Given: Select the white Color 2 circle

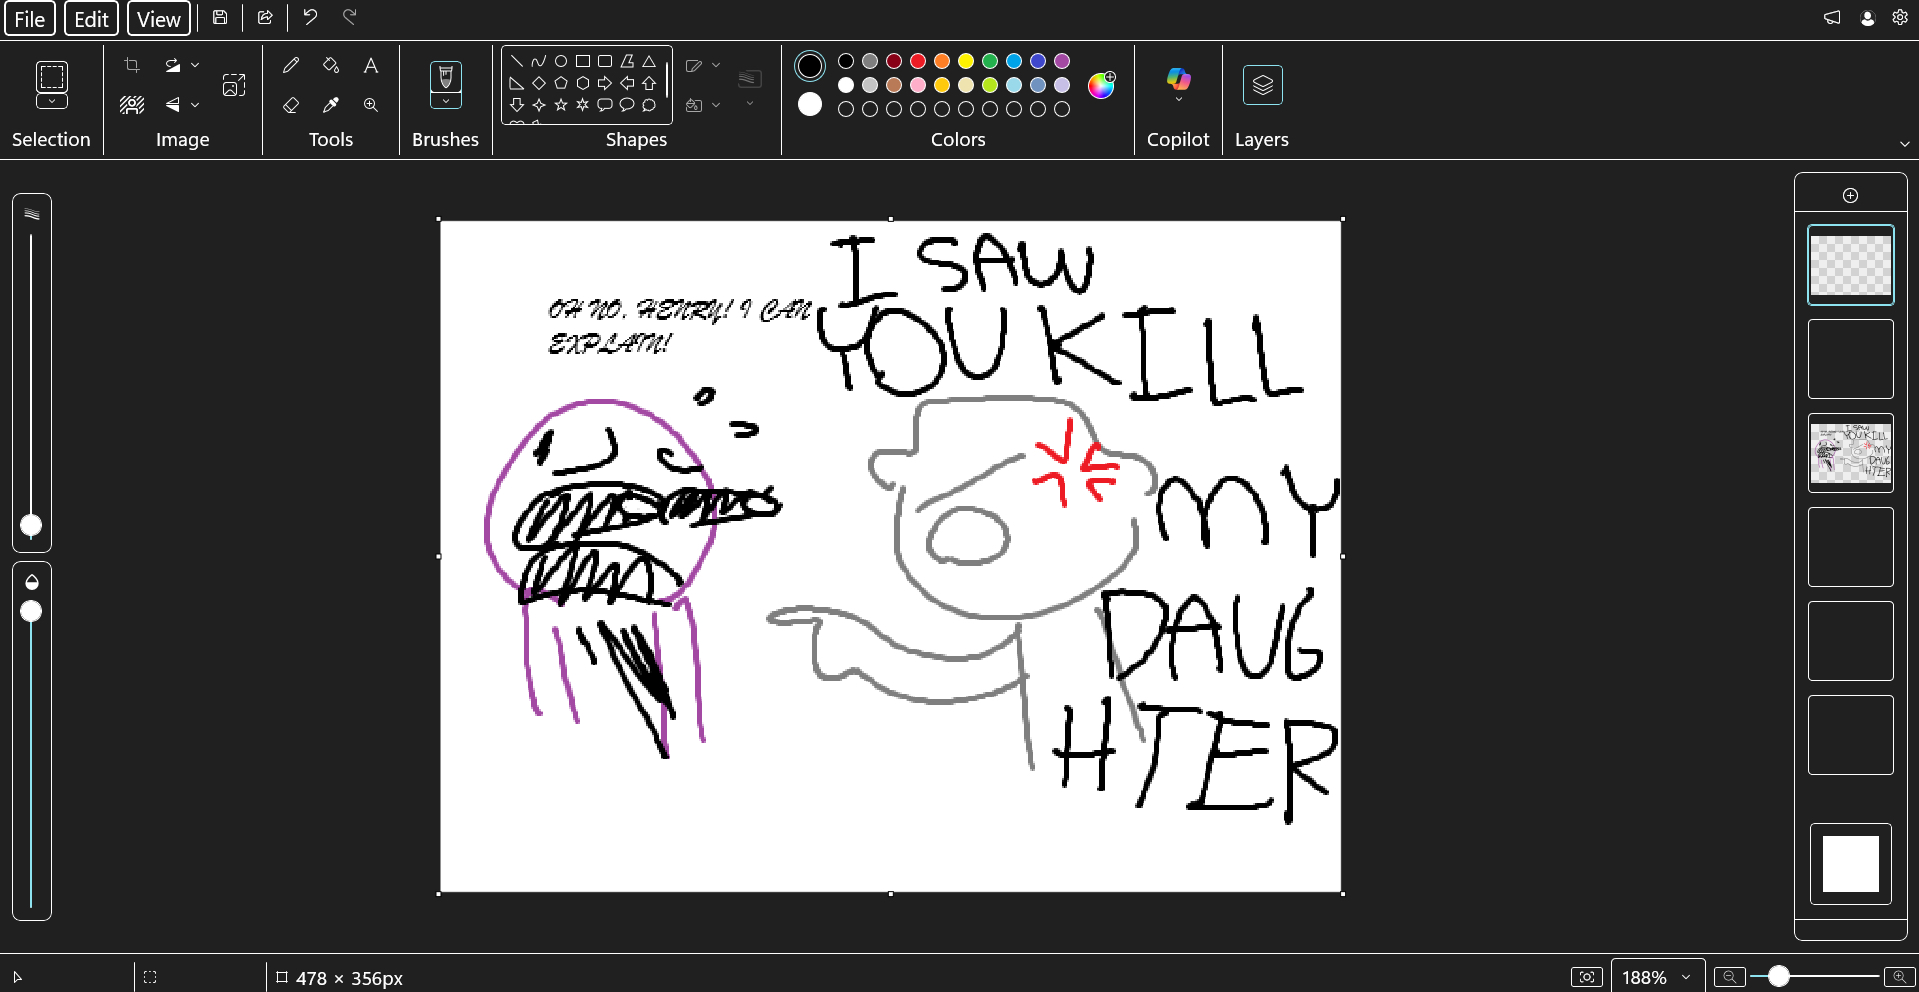Looking at the screenshot, I should [810, 104].
